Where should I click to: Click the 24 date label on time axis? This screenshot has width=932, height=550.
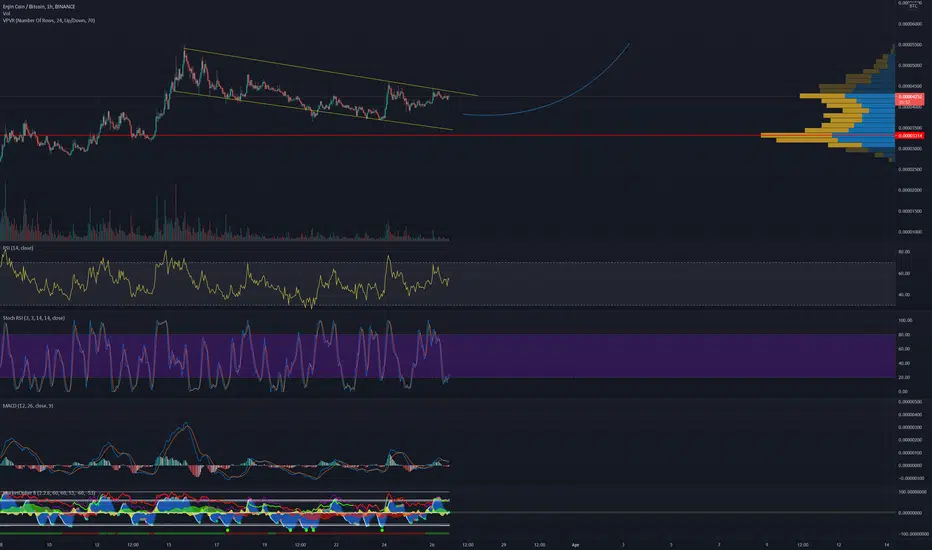(x=384, y=545)
